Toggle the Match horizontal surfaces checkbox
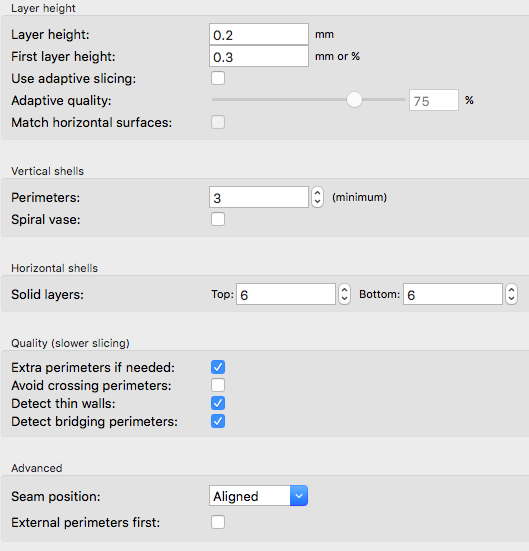This screenshot has width=529, height=551. [x=218, y=122]
